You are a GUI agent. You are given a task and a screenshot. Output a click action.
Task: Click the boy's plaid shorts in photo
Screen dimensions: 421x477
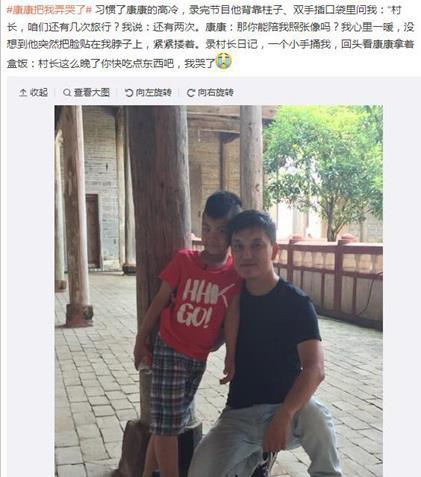(x=175, y=387)
